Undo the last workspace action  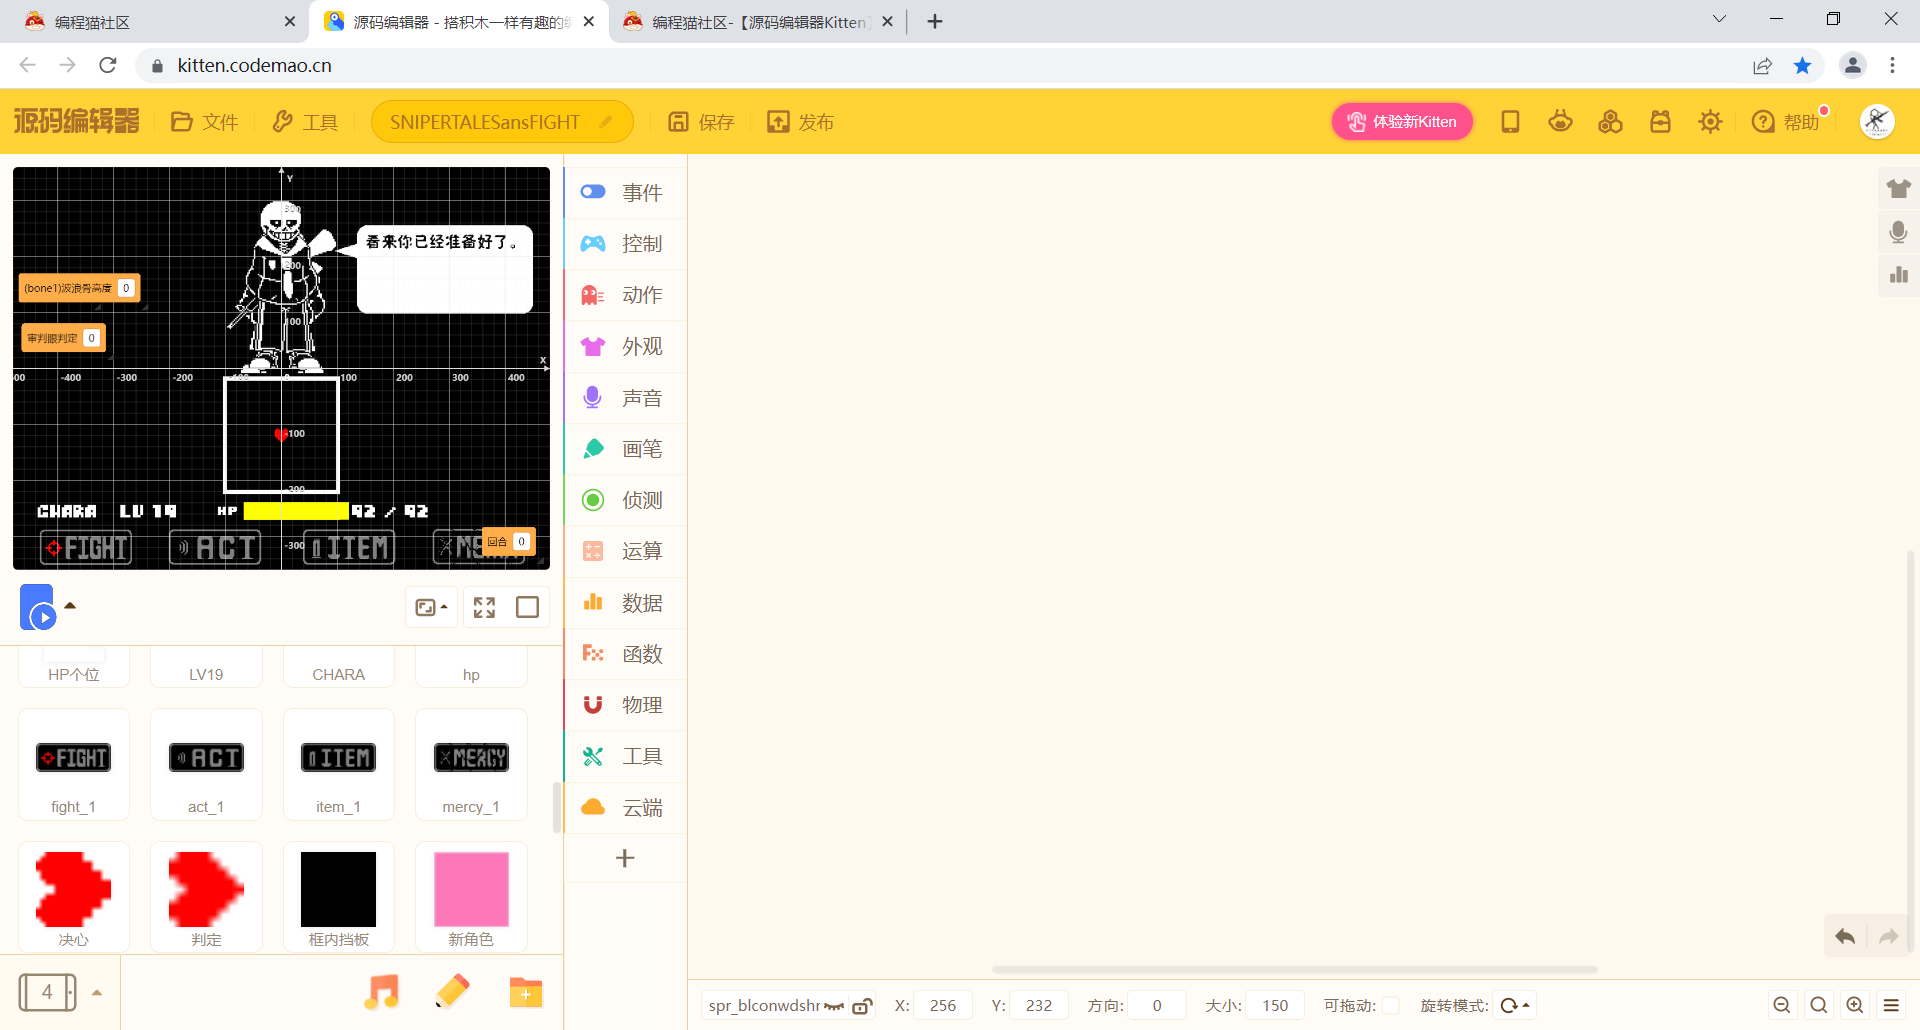point(1845,936)
